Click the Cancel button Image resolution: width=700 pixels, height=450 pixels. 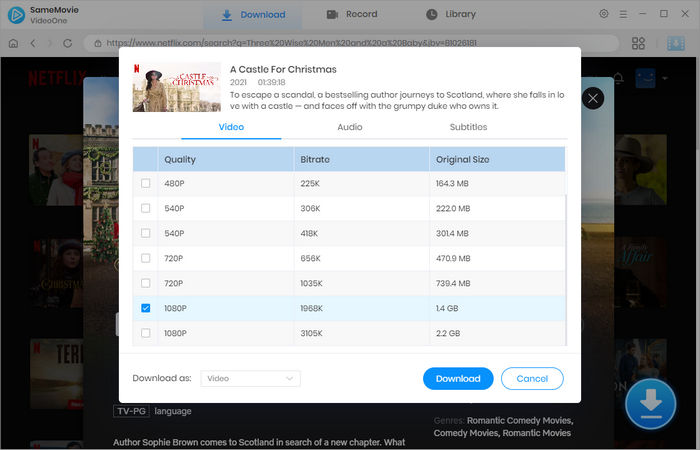point(532,379)
